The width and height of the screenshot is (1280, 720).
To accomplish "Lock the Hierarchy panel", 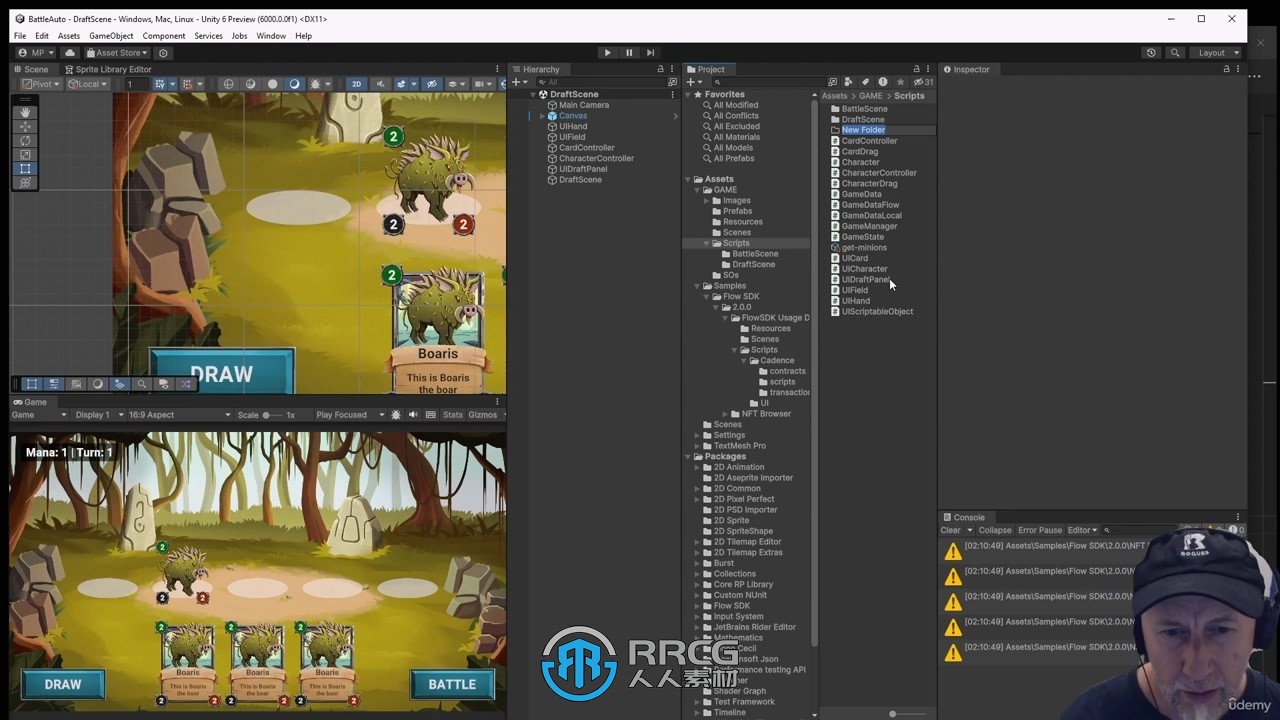I will [660, 69].
